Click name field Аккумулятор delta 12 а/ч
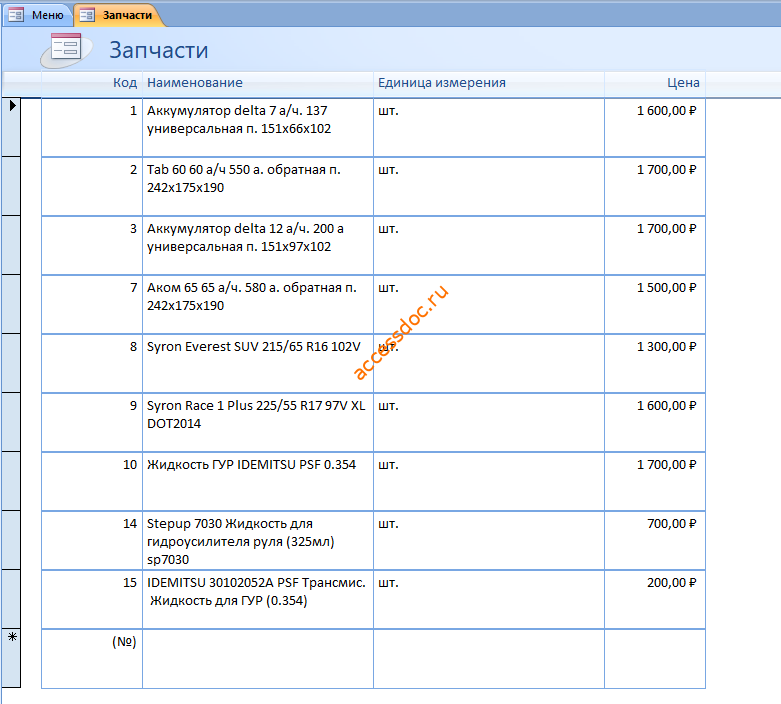 pyautogui.click(x=258, y=245)
